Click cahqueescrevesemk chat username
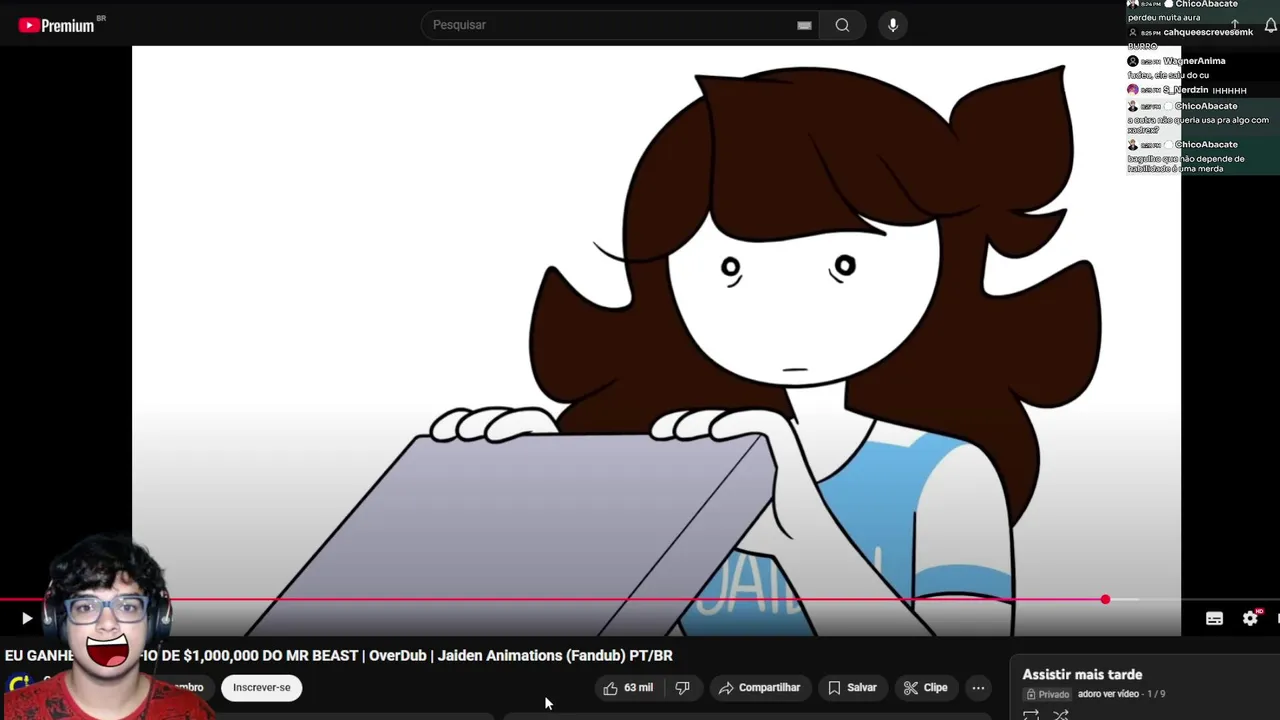Screen dimensions: 1280x720 coord(1208,32)
